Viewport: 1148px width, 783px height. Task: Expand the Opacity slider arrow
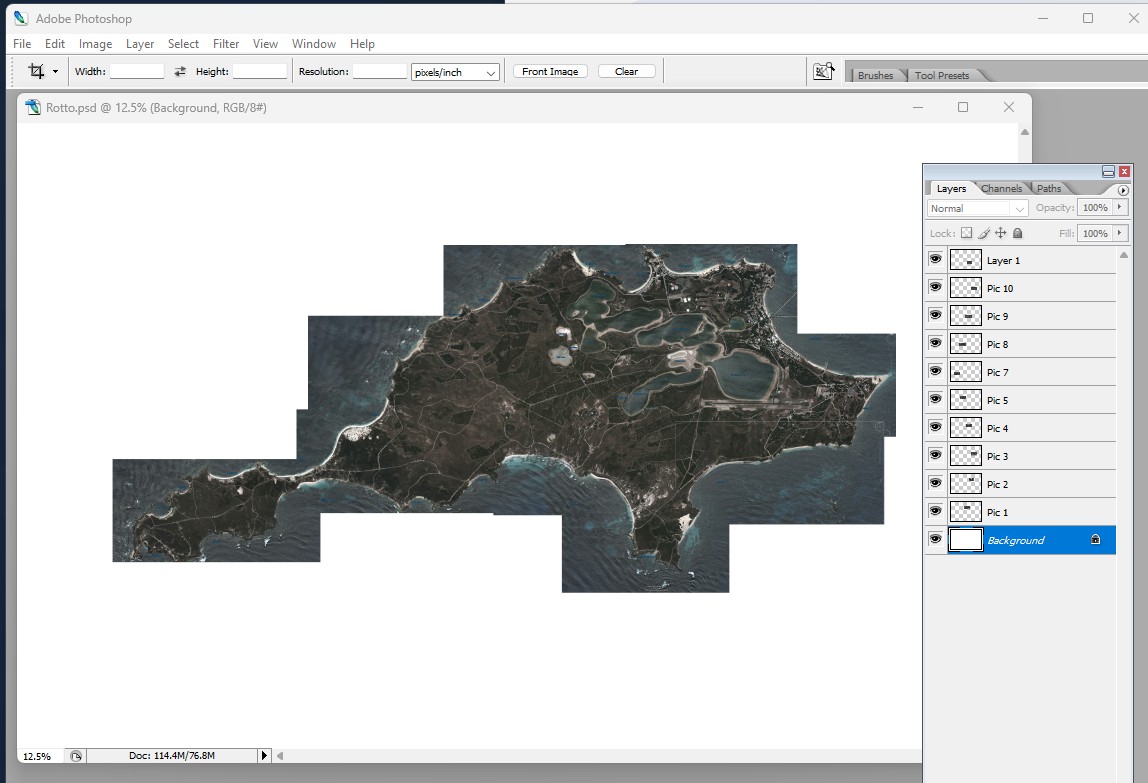(x=1120, y=207)
